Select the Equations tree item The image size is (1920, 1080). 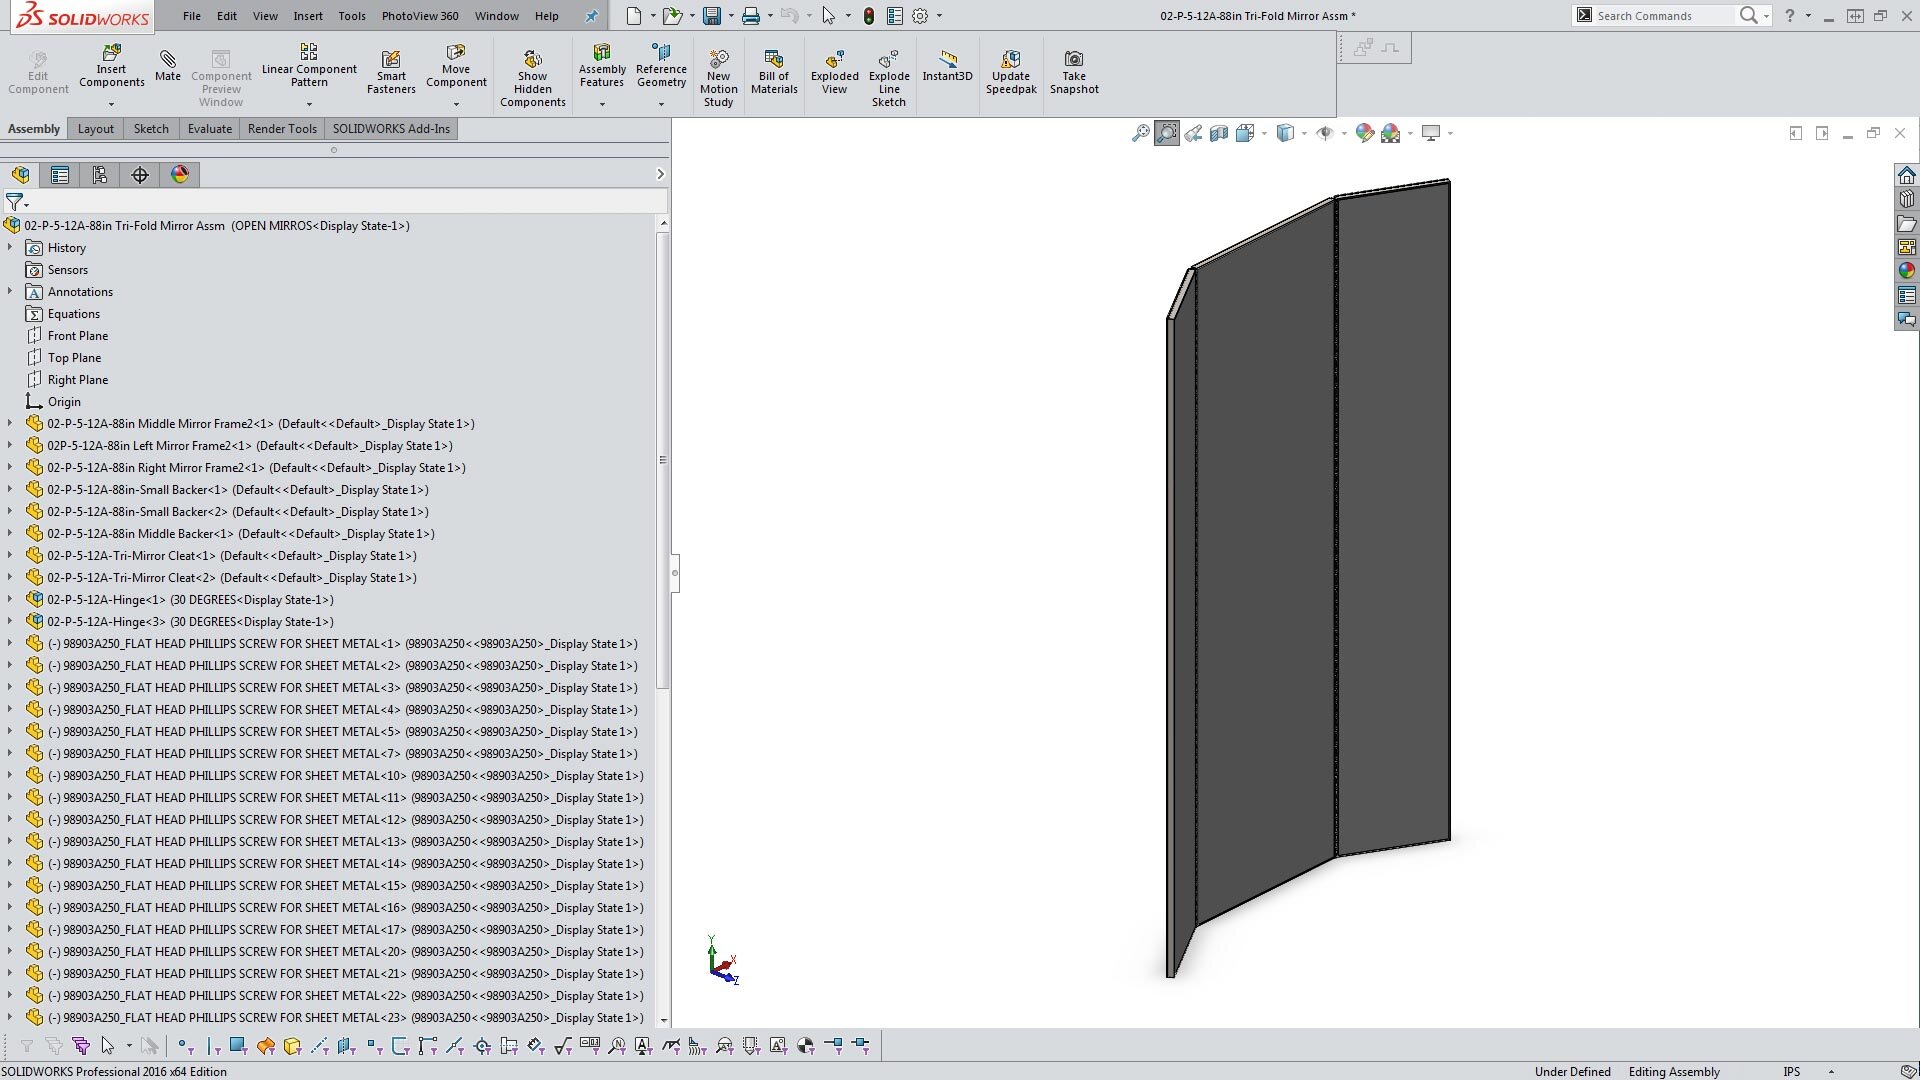click(74, 313)
